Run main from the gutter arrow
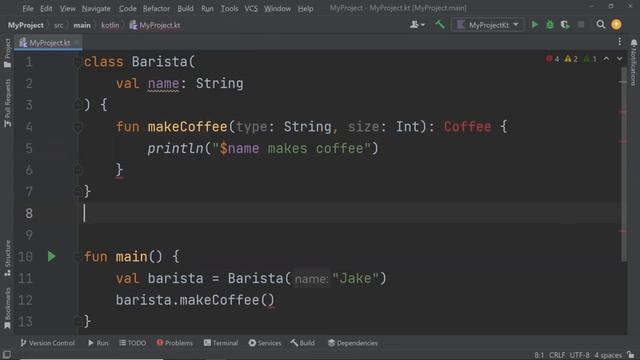Viewport: 640px width, 360px height. [51, 257]
